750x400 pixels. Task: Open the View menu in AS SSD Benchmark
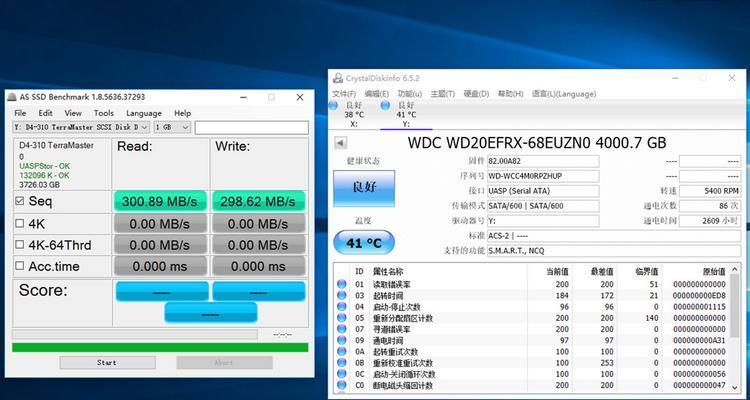pos(73,113)
